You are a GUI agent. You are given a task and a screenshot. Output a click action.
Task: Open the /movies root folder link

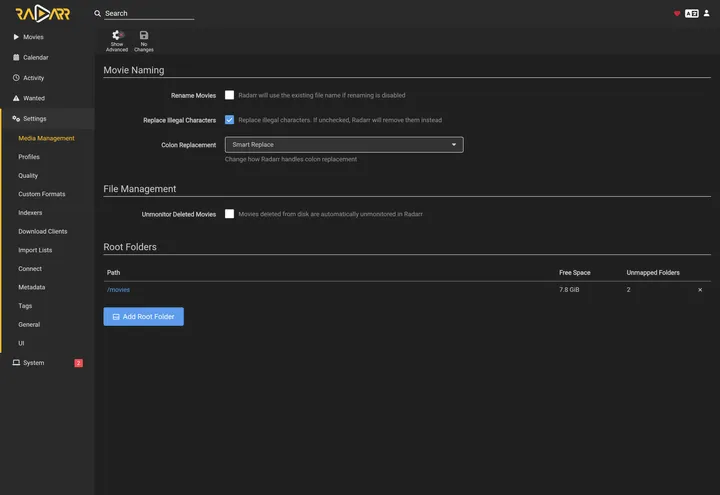coord(118,290)
